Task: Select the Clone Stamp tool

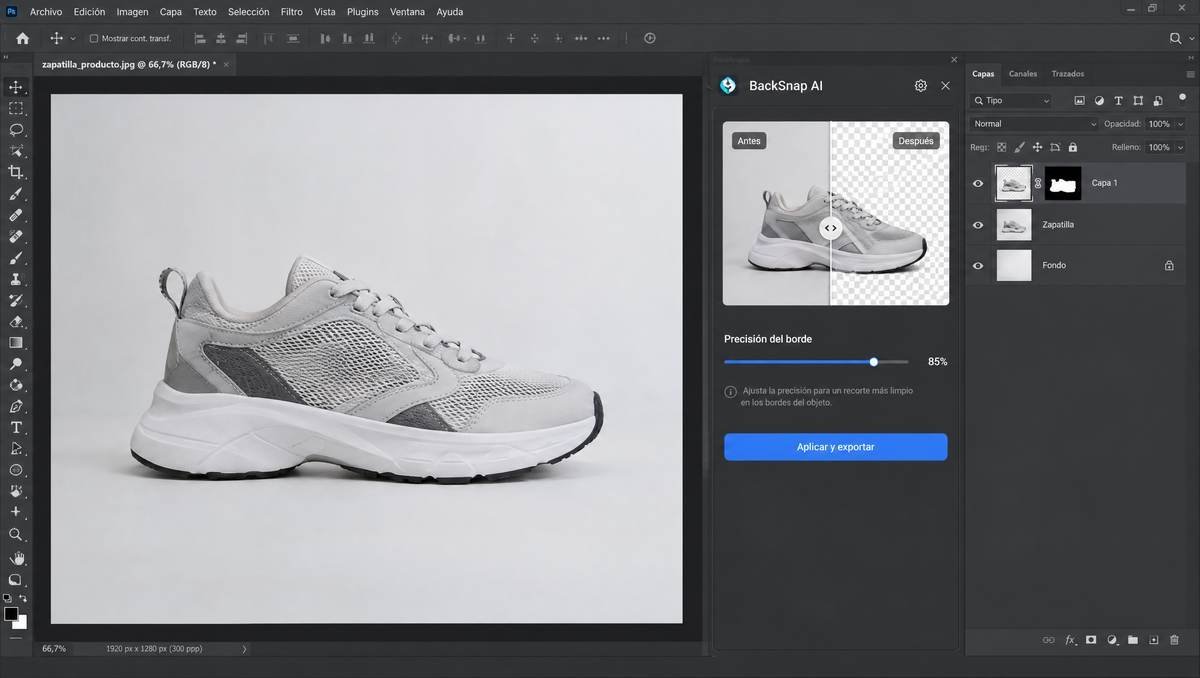Action: click(16, 279)
